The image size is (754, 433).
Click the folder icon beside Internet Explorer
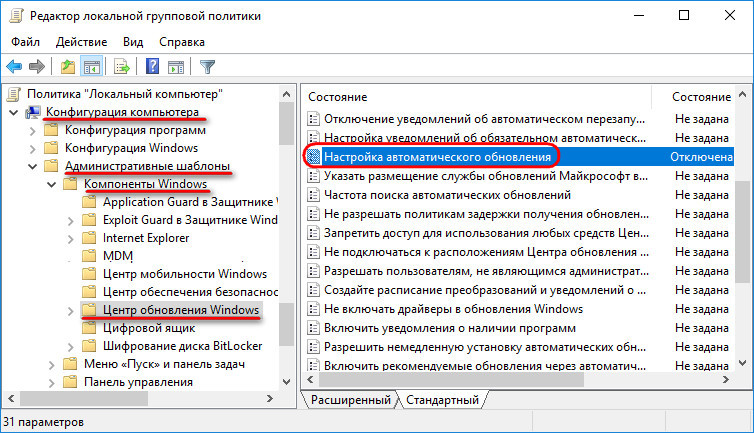pyautogui.click(x=89, y=238)
